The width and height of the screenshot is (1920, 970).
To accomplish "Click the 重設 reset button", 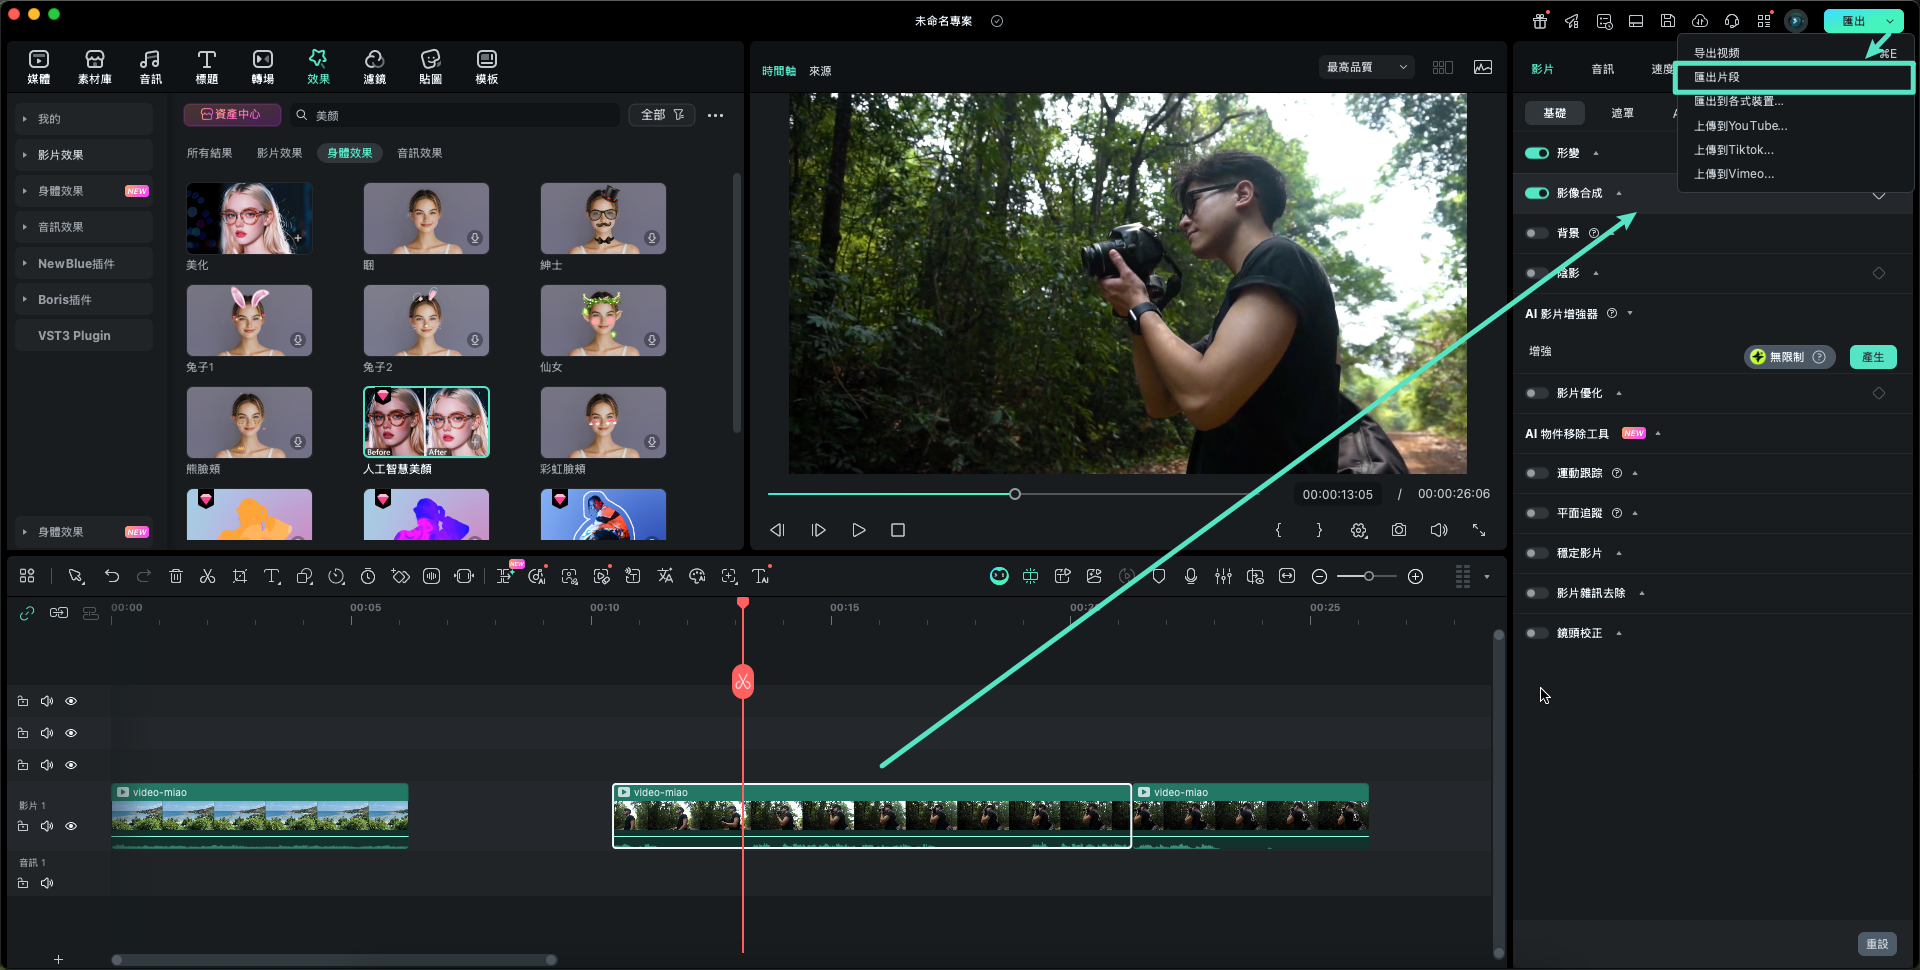I will tap(1877, 944).
